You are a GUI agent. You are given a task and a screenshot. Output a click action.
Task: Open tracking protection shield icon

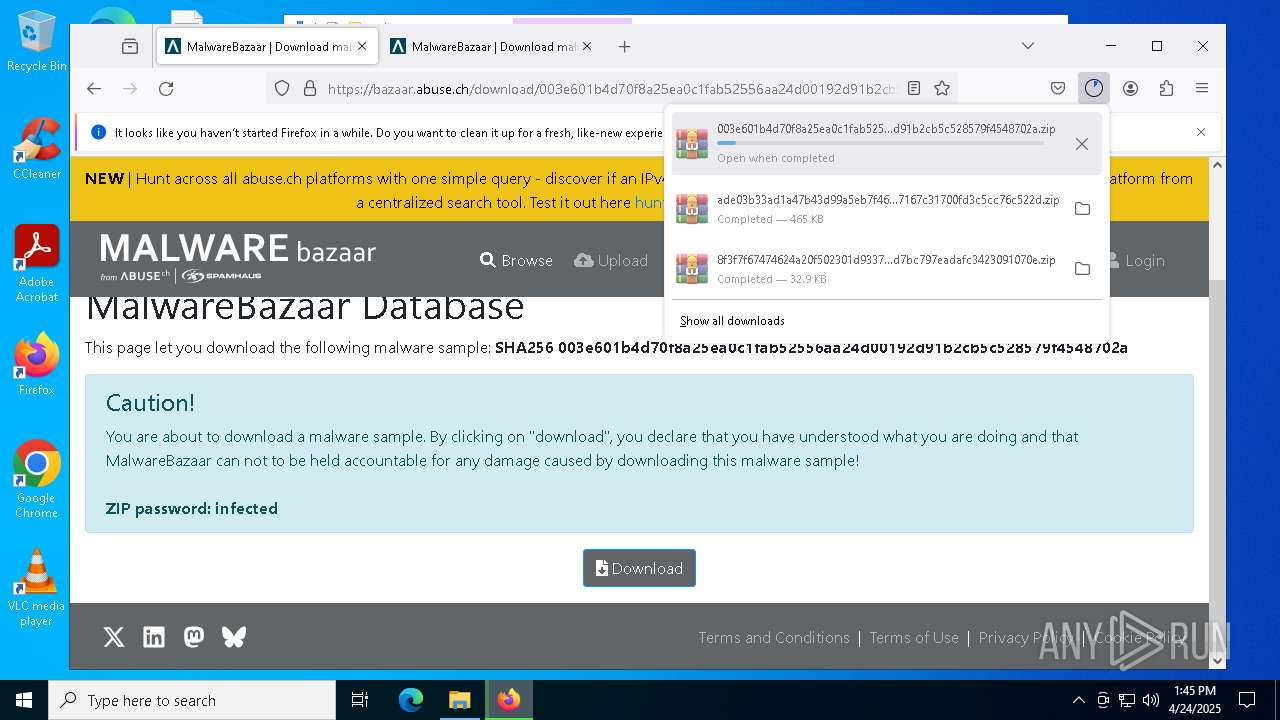pyautogui.click(x=282, y=88)
